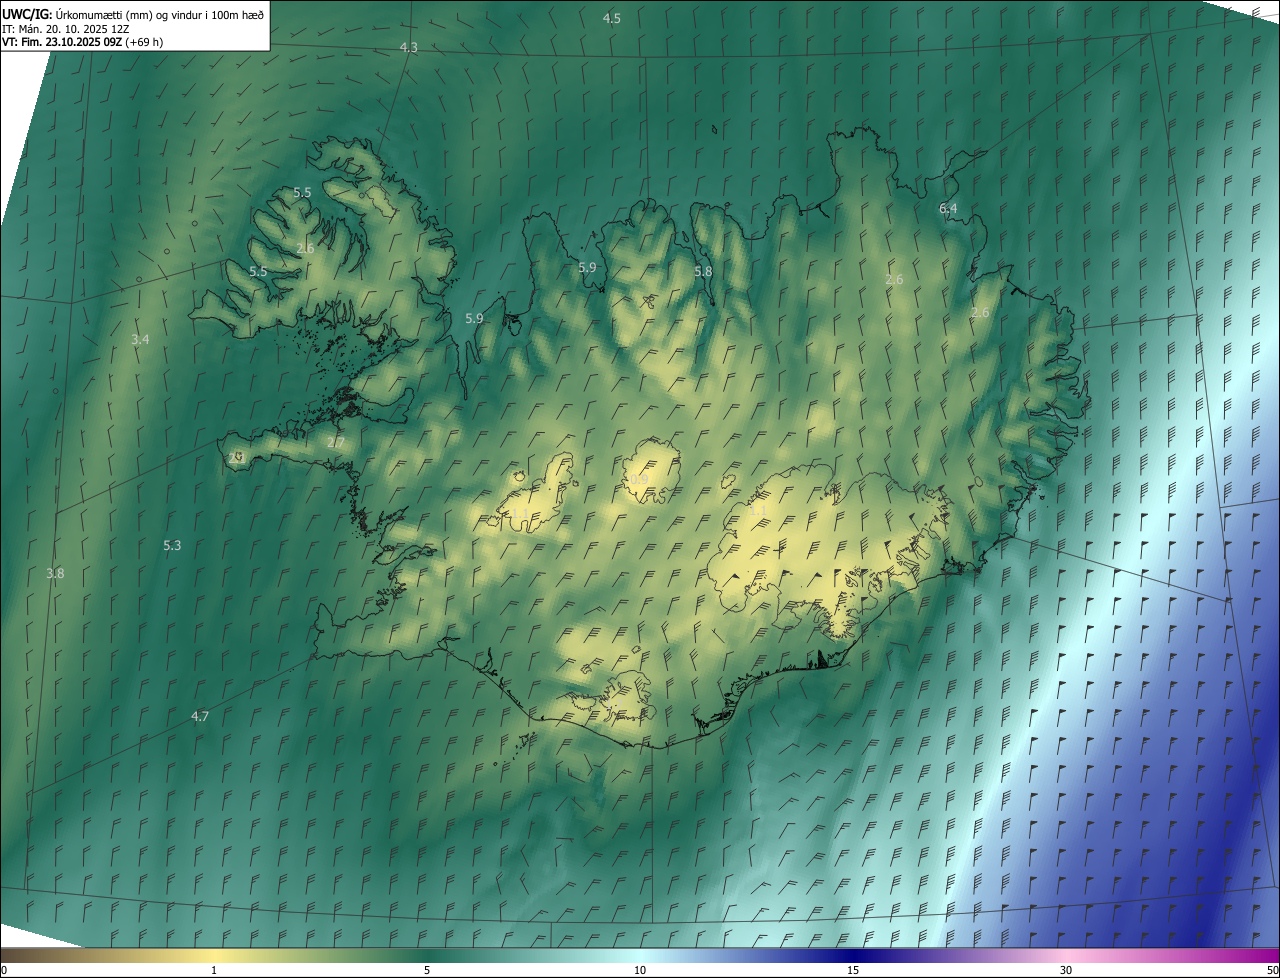Screen dimensions: 1280x978
Task: Click the 4.5 value label on the map
Action: click(x=611, y=19)
